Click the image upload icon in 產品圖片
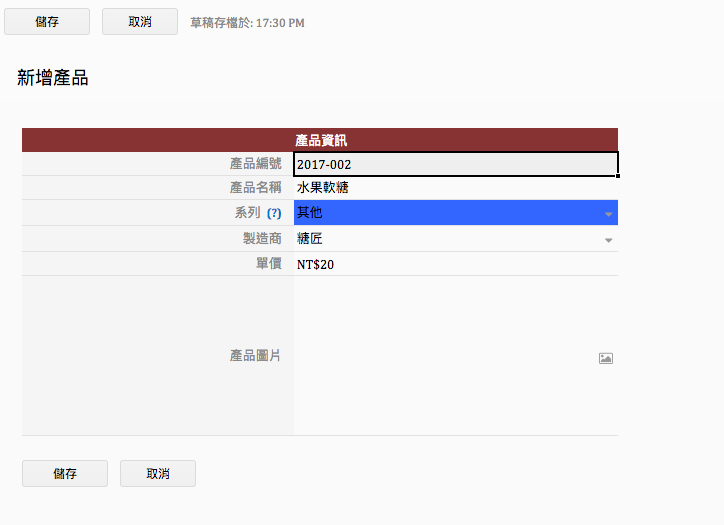This screenshot has height=525, width=724. point(606,358)
